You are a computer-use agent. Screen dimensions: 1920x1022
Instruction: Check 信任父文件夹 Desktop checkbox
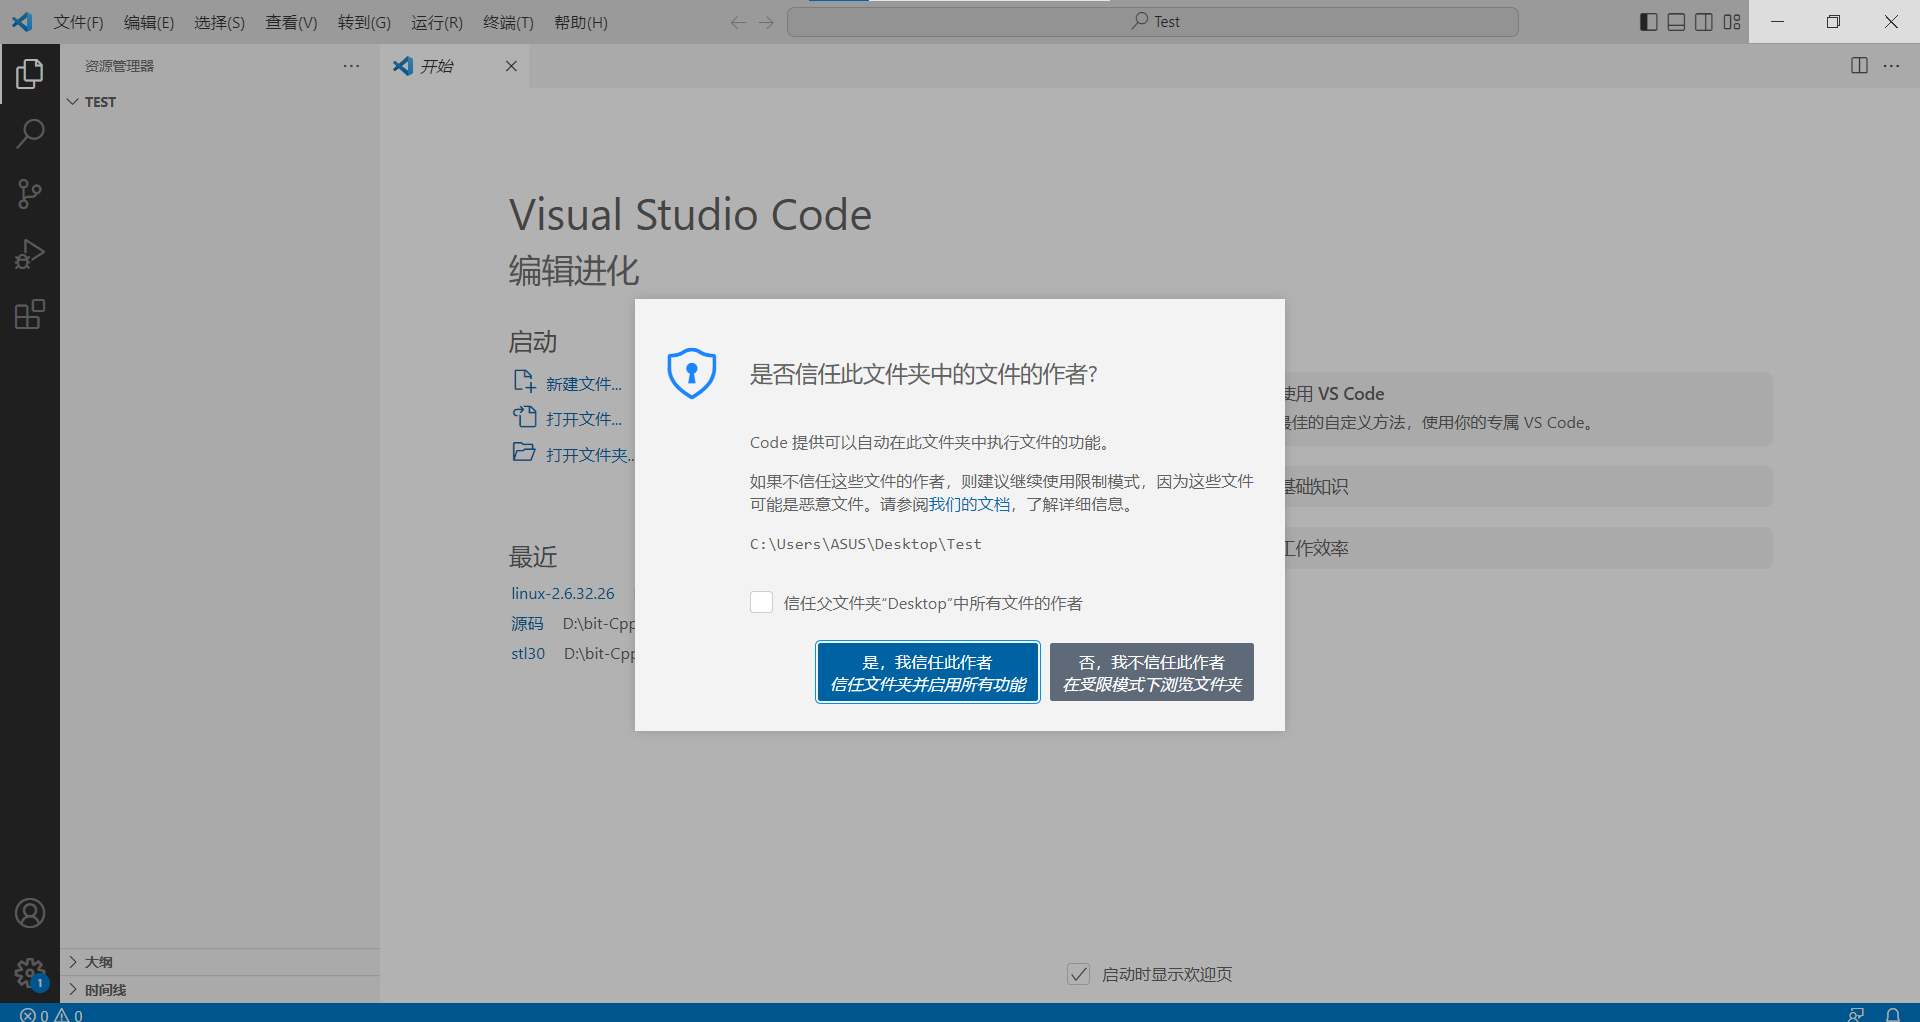click(761, 602)
